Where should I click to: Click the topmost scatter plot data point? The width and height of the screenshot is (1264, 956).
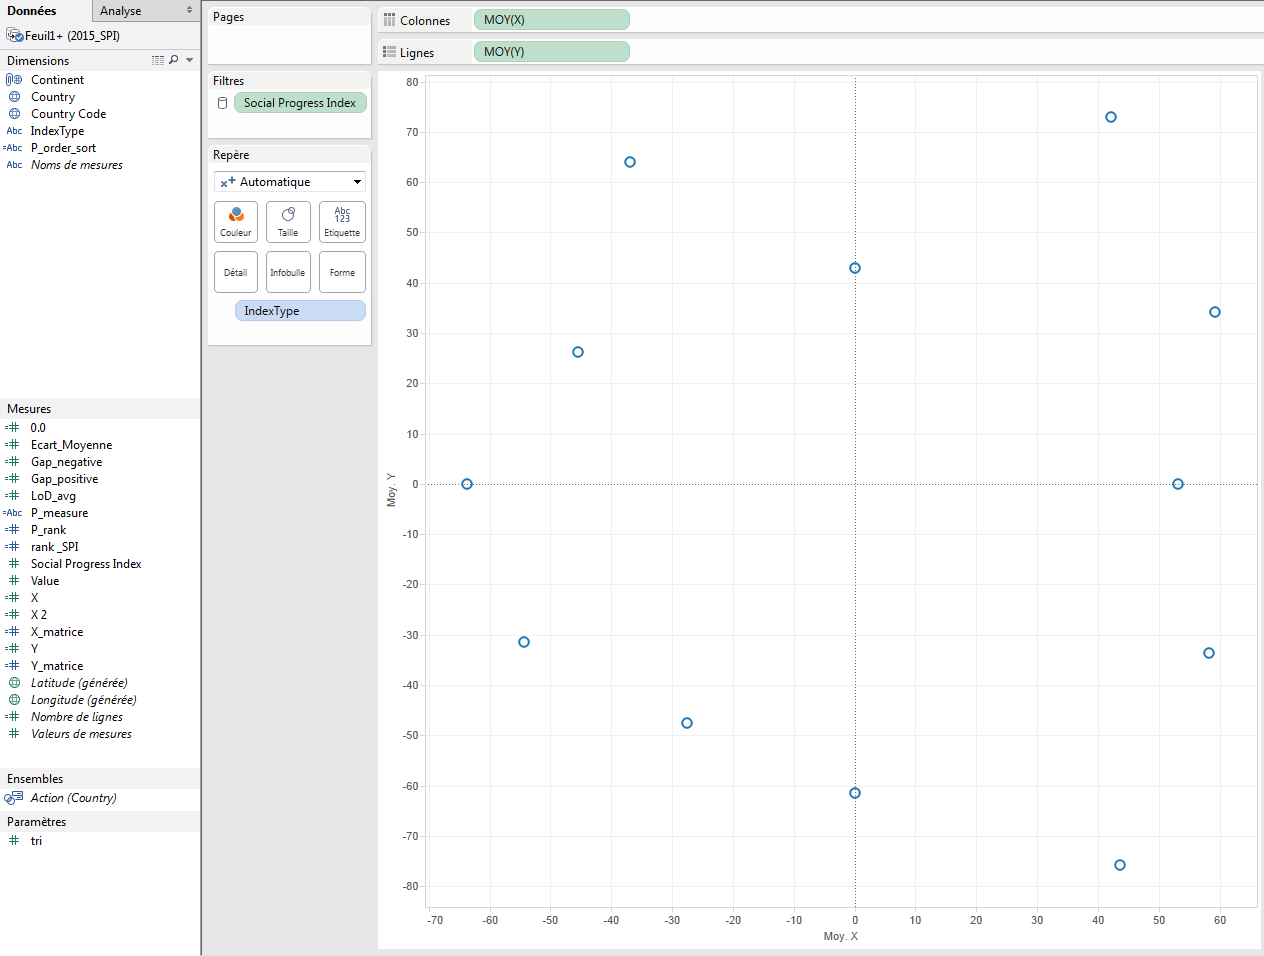[x=1110, y=117]
